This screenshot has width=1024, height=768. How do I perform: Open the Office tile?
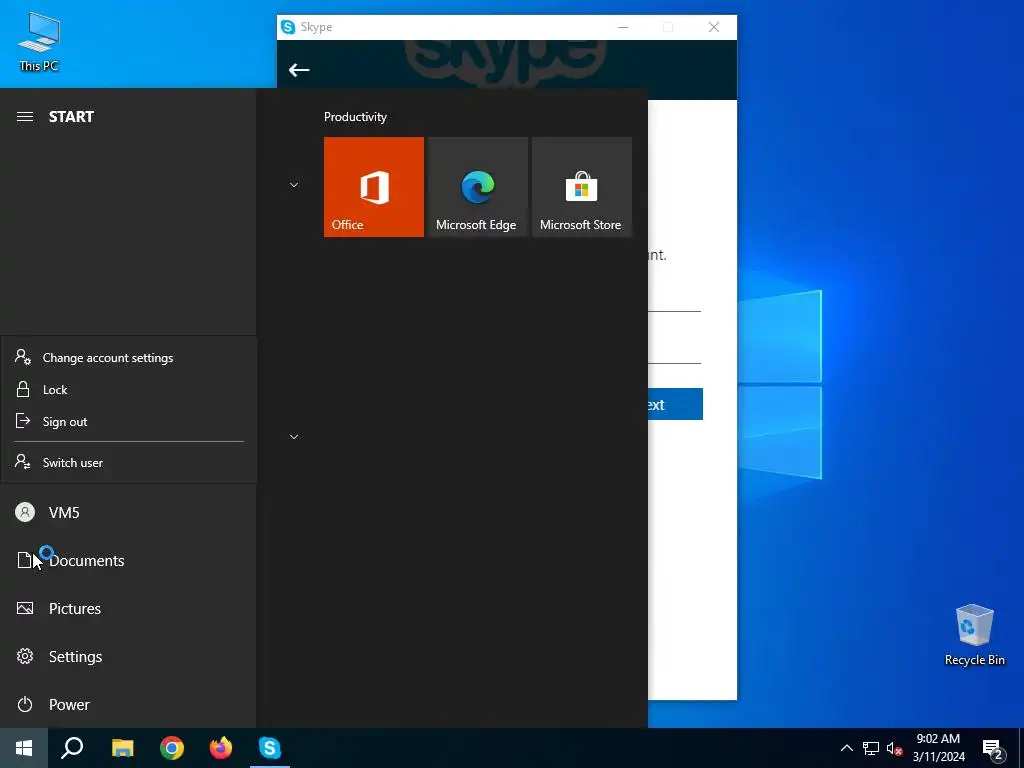[374, 187]
